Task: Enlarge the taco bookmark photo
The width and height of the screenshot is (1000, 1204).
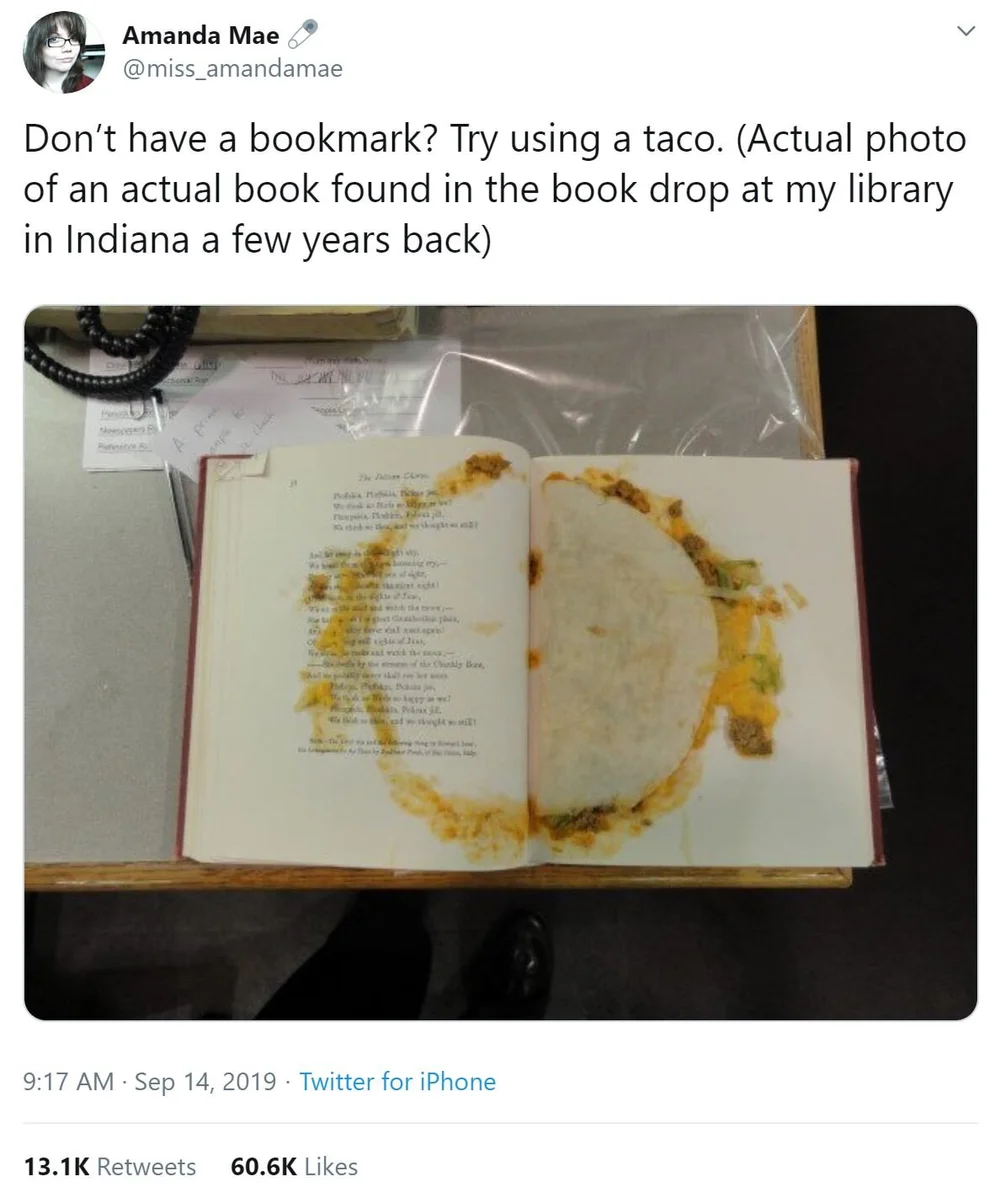Action: 500,662
